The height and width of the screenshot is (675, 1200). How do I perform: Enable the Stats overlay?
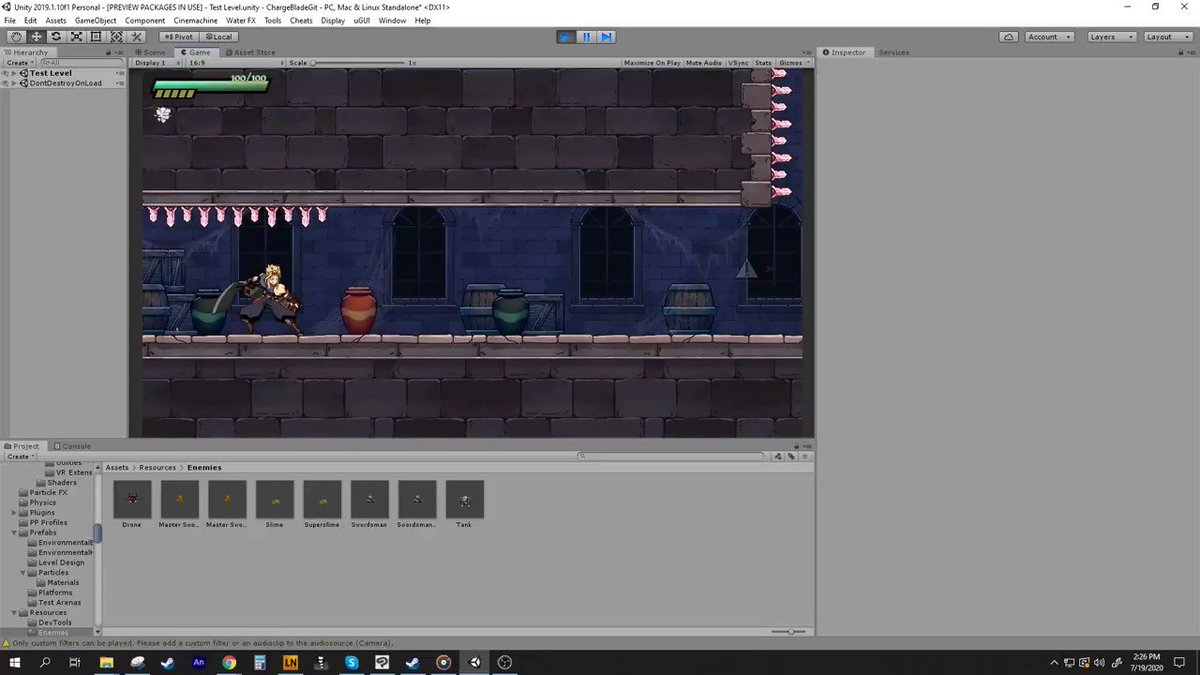(763, 62)
